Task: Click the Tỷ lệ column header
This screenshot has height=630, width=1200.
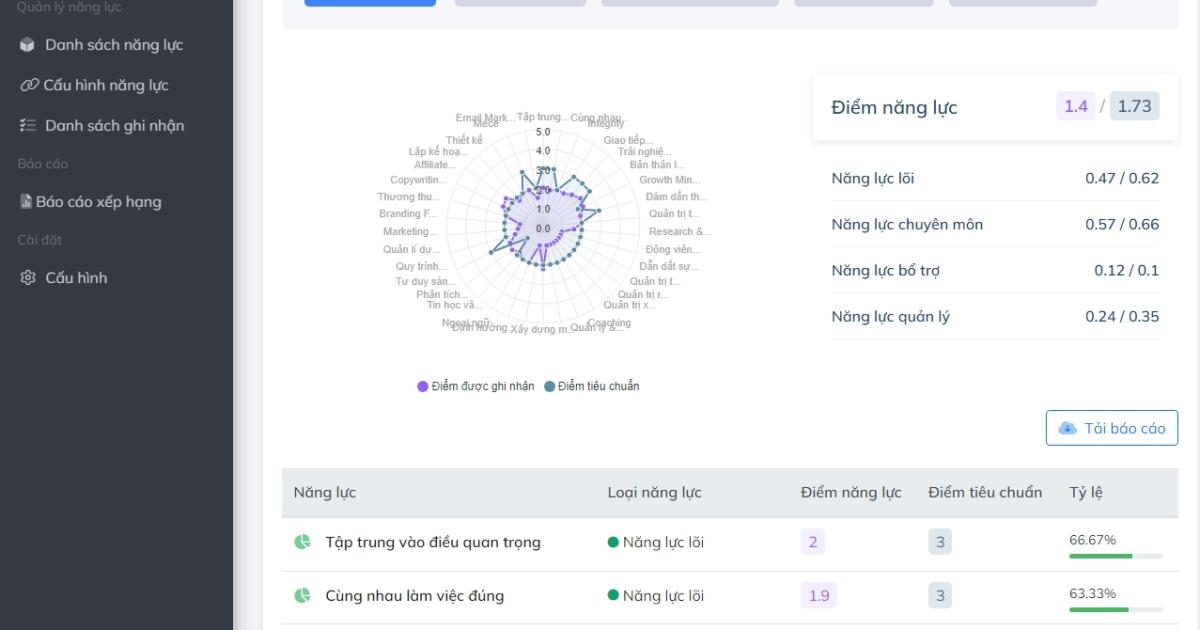Action: tap(1086, 492)
